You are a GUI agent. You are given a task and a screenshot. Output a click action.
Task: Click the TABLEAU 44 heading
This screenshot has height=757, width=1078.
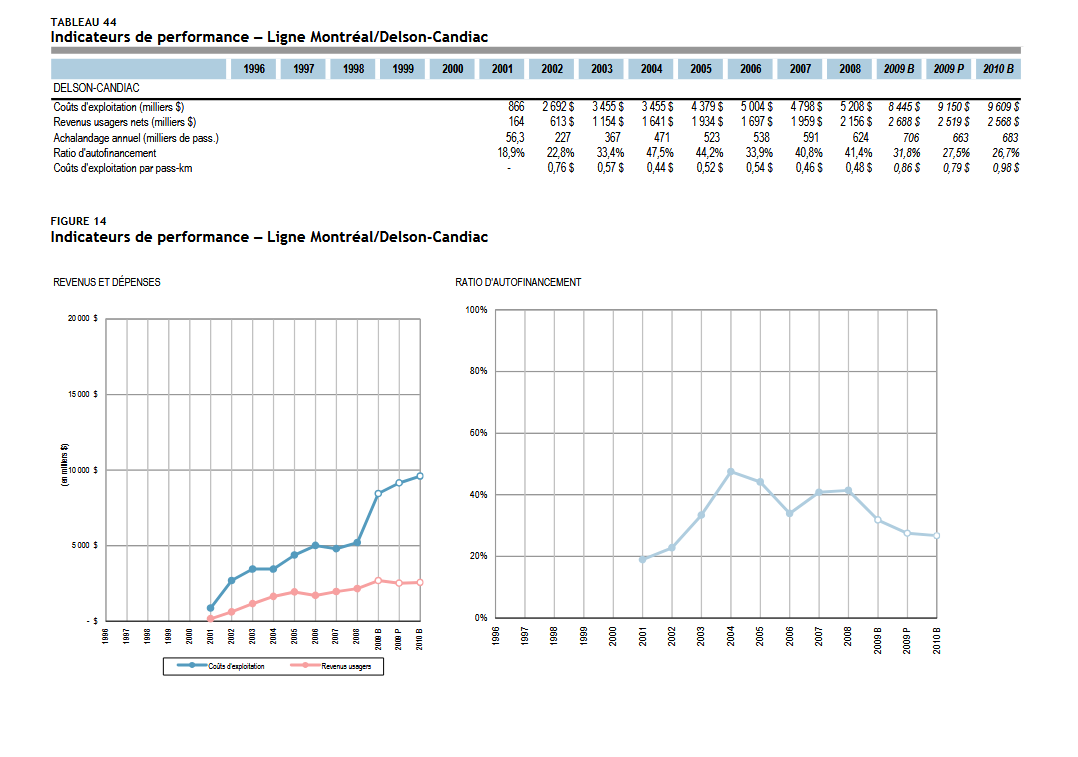click(84, 22)
